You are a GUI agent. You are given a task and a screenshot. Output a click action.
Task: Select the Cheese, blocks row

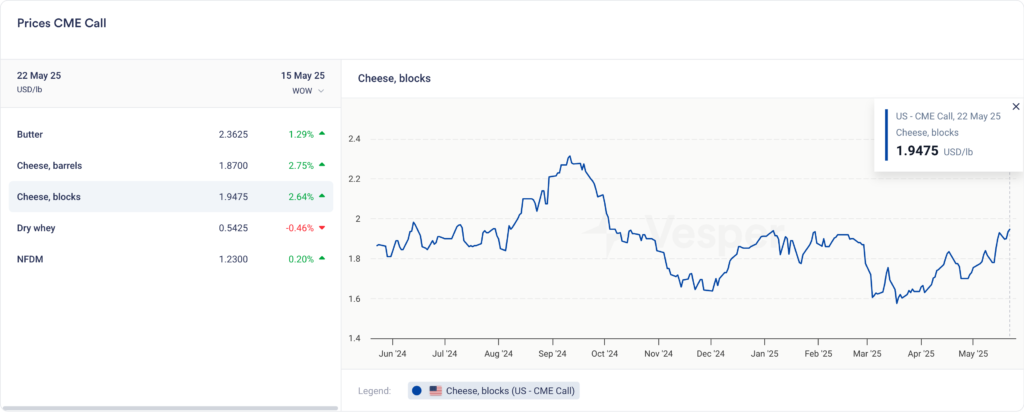pos(174,197)
